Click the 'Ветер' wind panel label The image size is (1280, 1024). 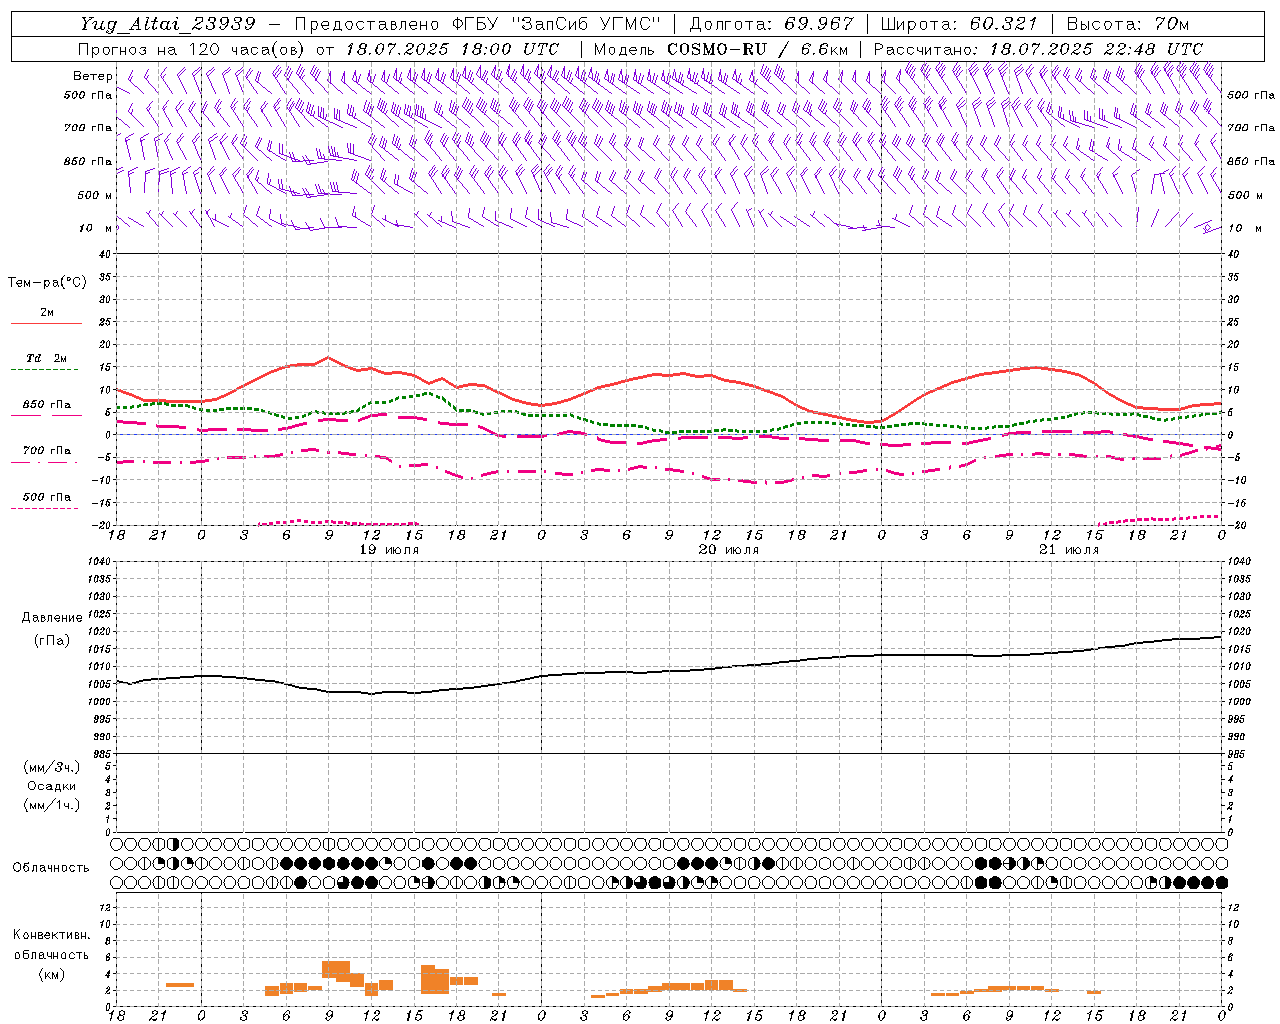(92, 76)
